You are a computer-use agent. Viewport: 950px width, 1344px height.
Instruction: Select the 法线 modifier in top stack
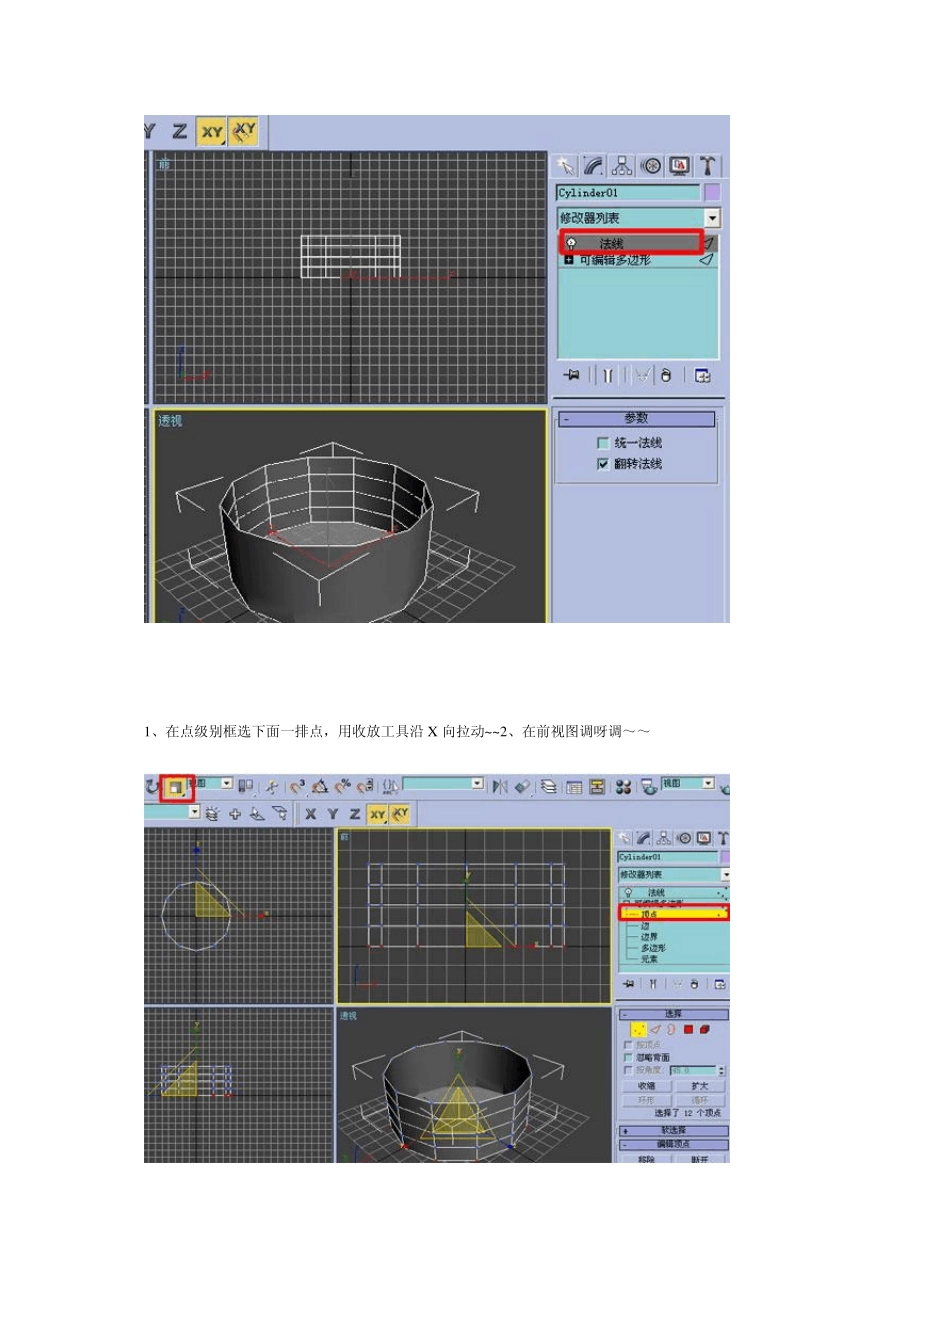click(630, 243)
